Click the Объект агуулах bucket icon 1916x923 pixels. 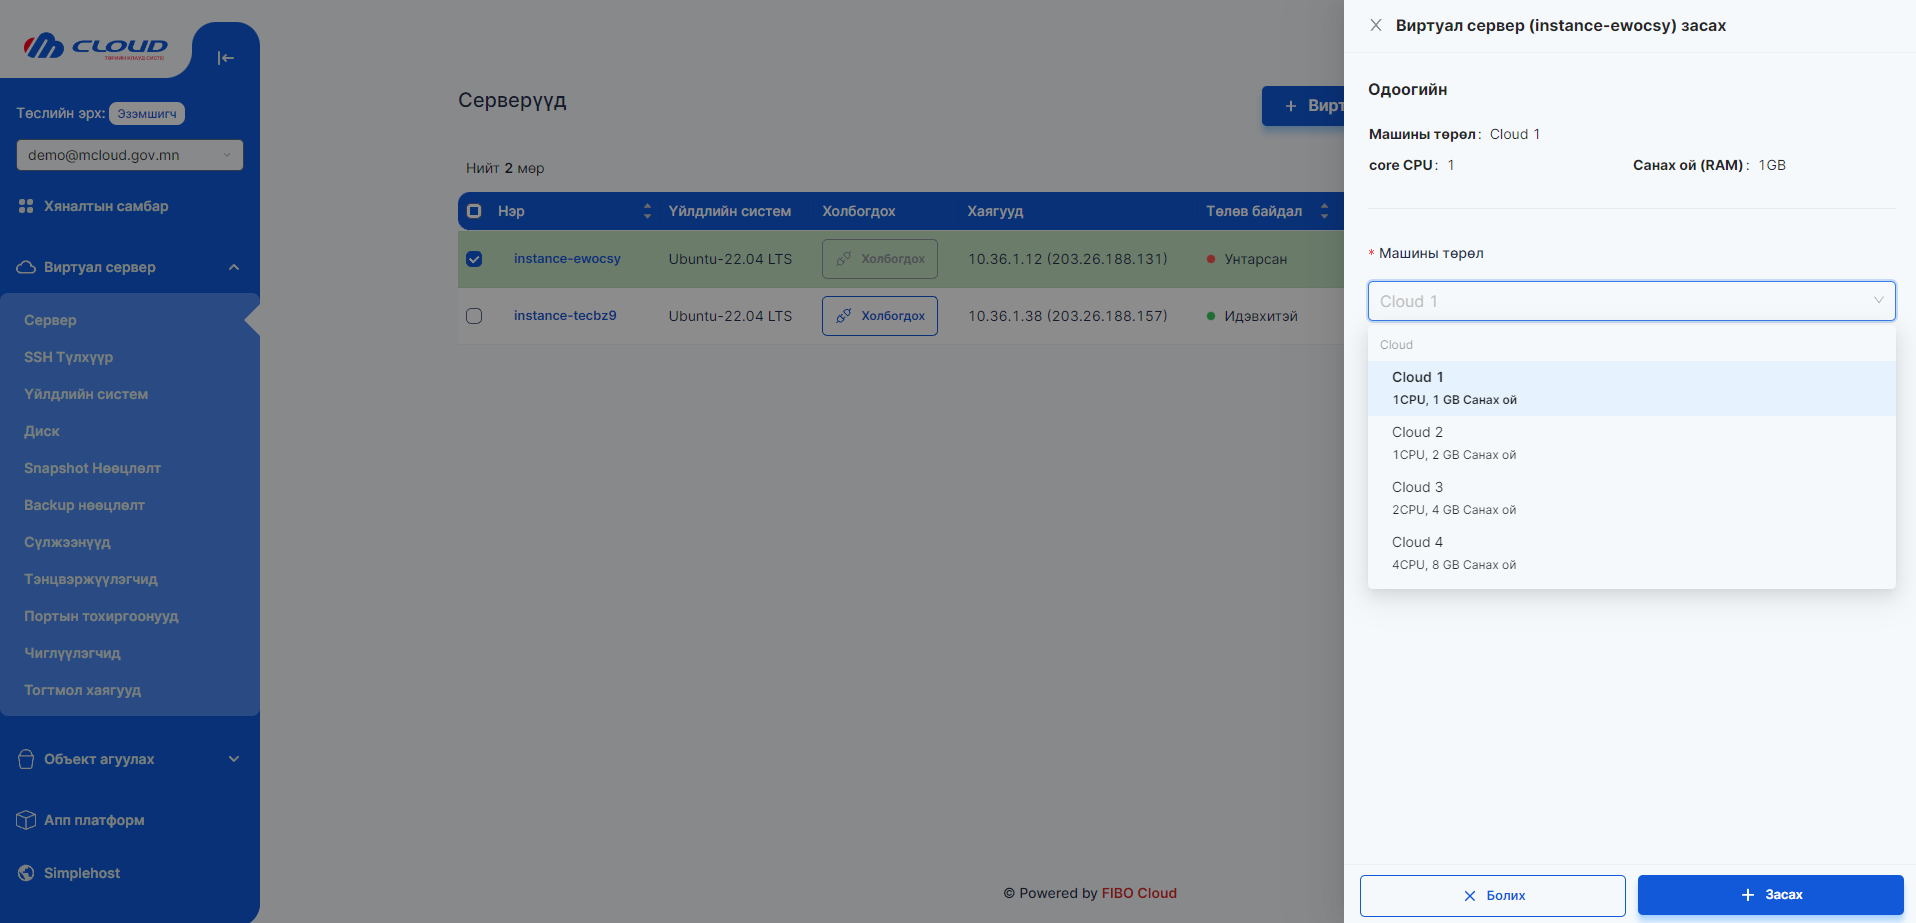pos(26,759)
